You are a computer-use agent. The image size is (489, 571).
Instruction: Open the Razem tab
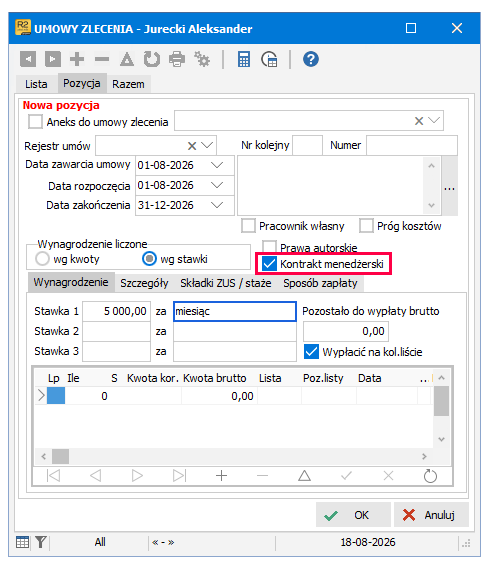pos(128,84)
